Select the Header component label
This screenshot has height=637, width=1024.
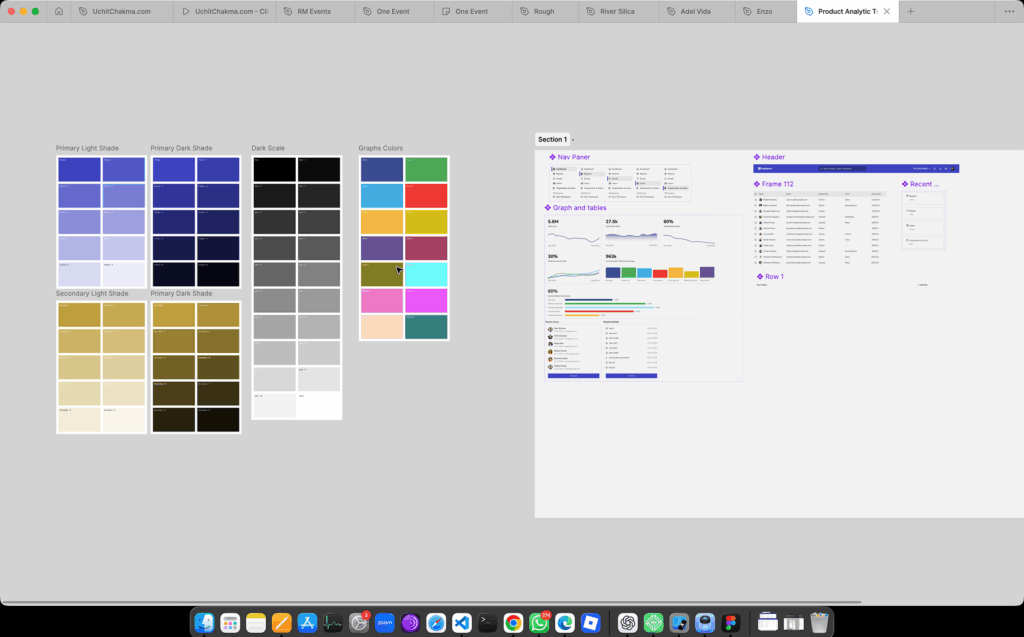click(x=772, y=157)
